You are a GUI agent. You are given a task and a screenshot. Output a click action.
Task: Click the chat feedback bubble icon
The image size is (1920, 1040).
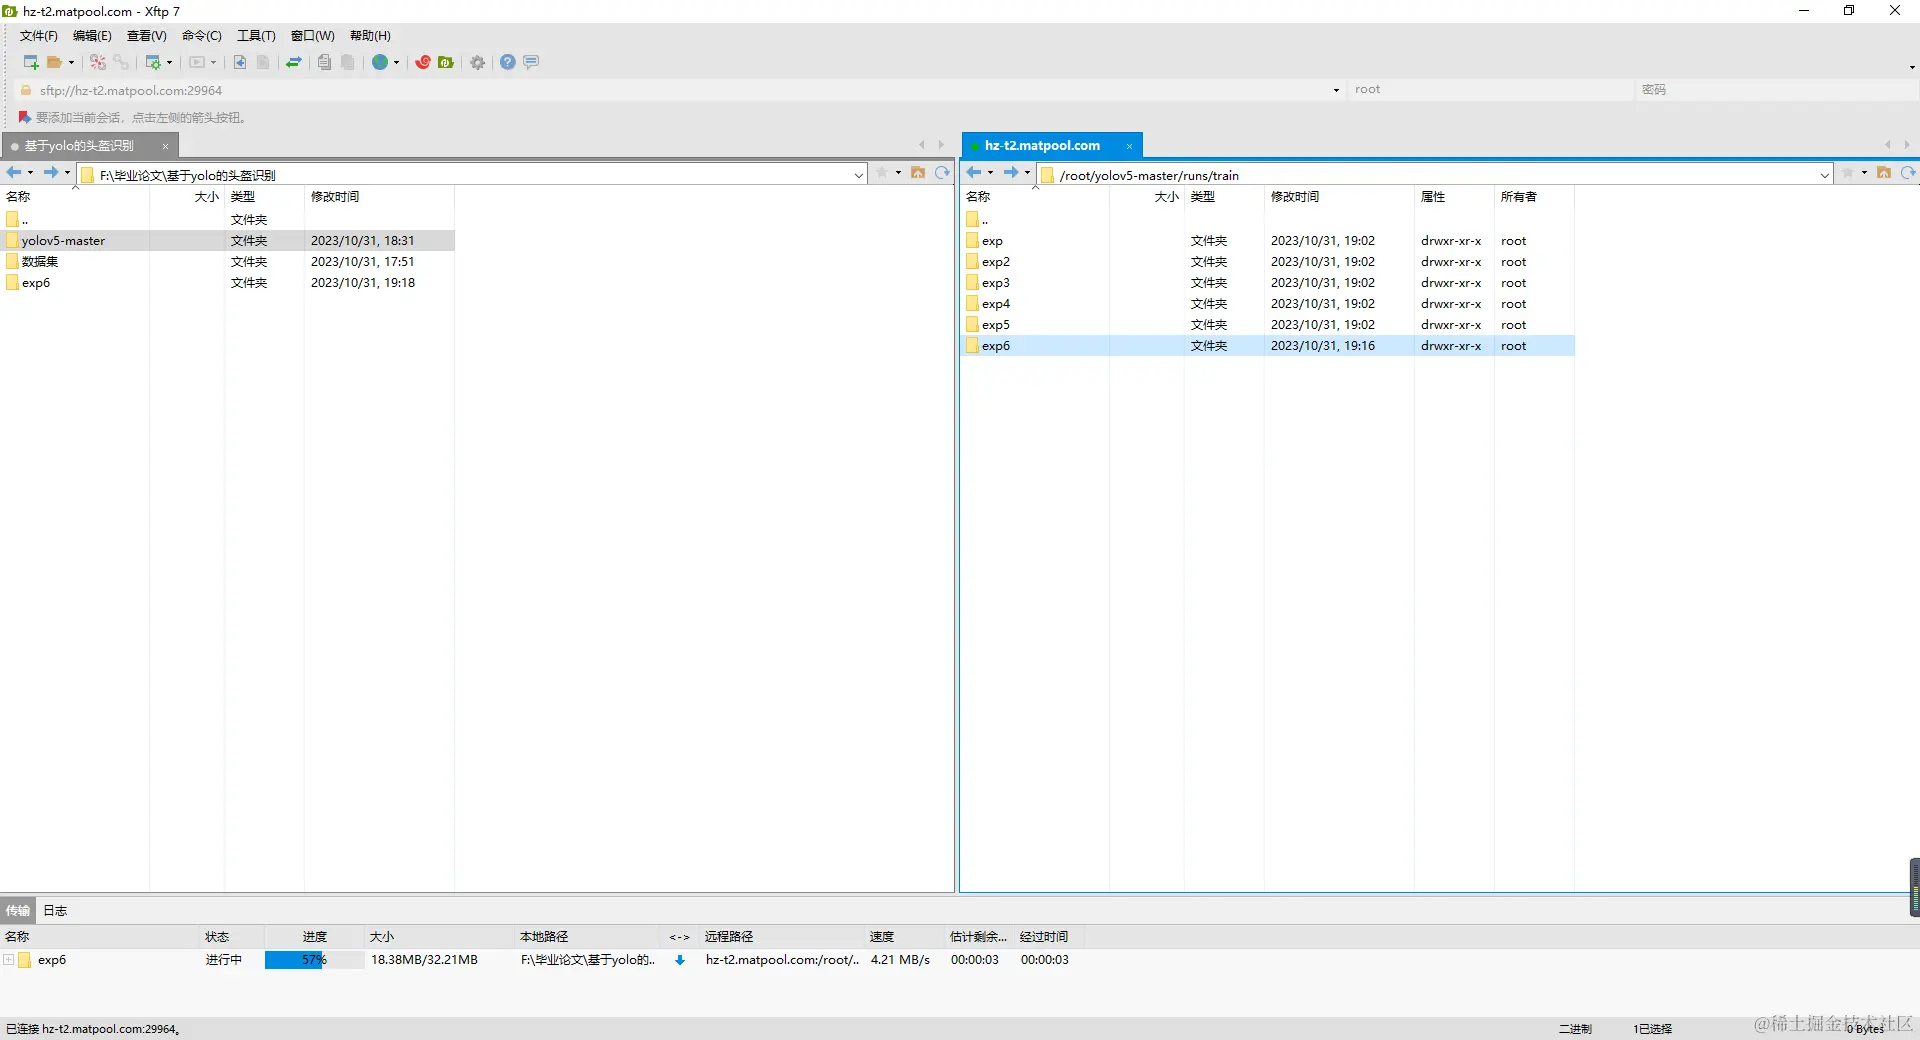pyautogui.click(x=531, y=62)
